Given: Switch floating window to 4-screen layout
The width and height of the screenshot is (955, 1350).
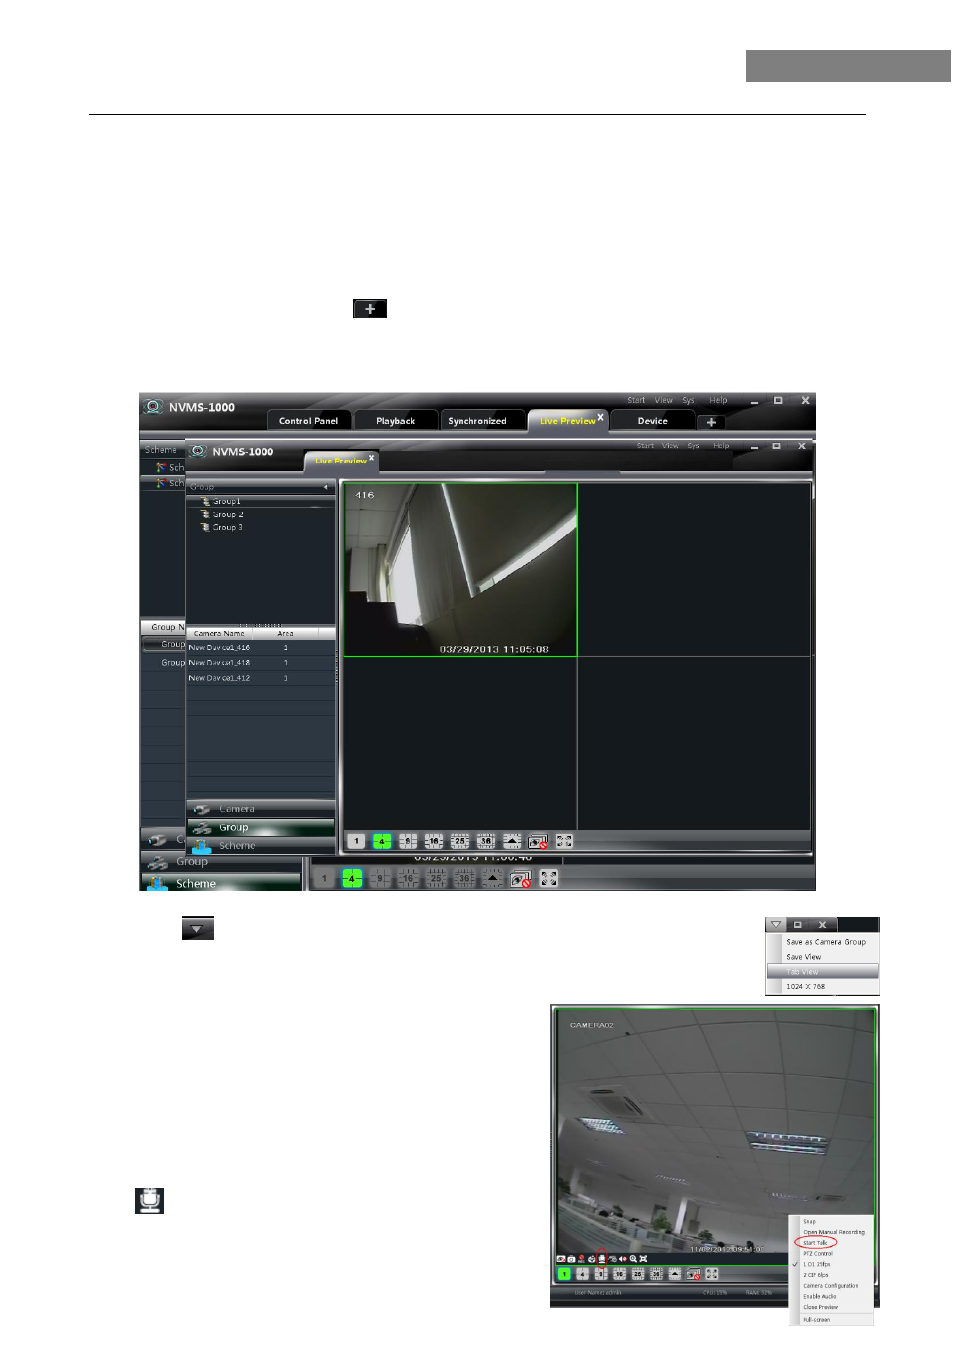Looking at the screenshot, I should (x=382, y=842).
